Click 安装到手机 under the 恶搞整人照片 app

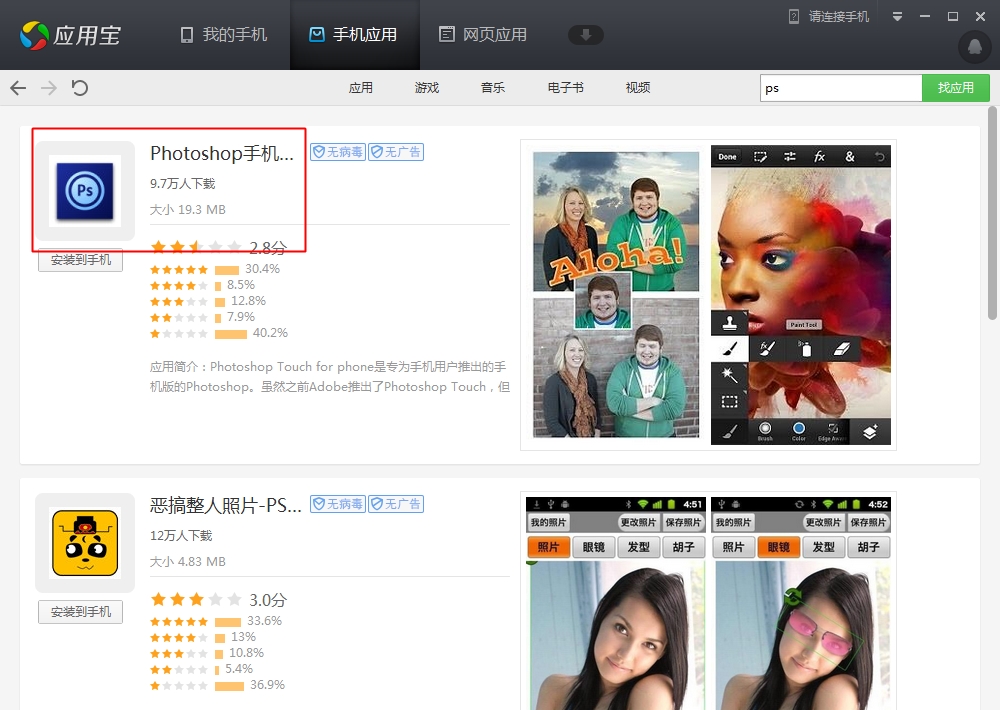tap(80, 612)
